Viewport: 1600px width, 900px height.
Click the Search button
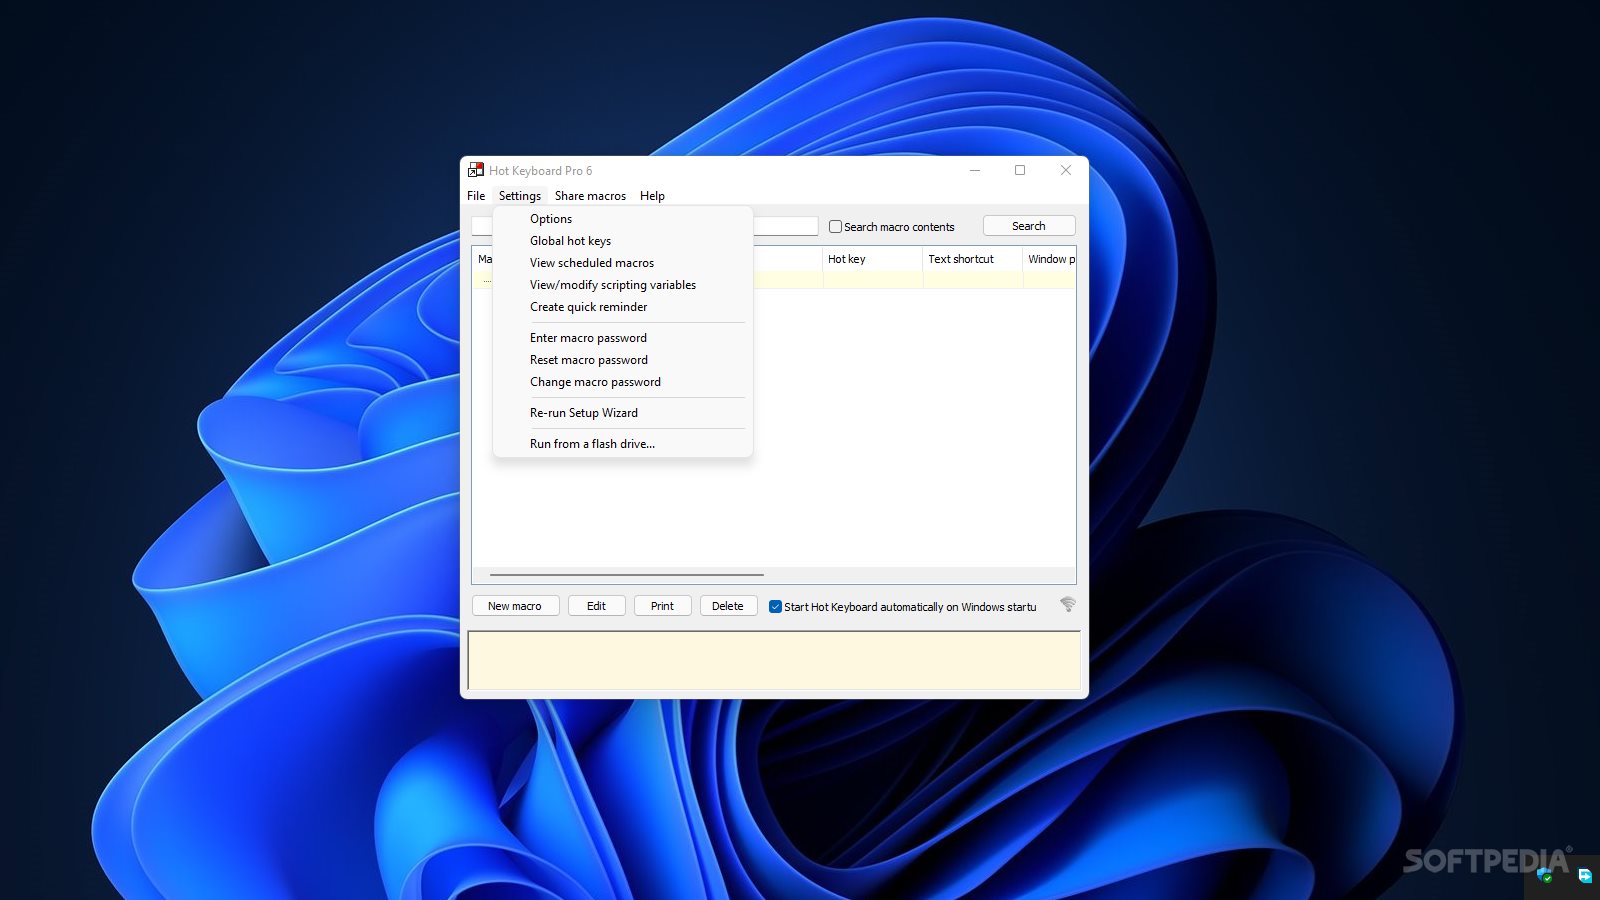point(1029,226)
